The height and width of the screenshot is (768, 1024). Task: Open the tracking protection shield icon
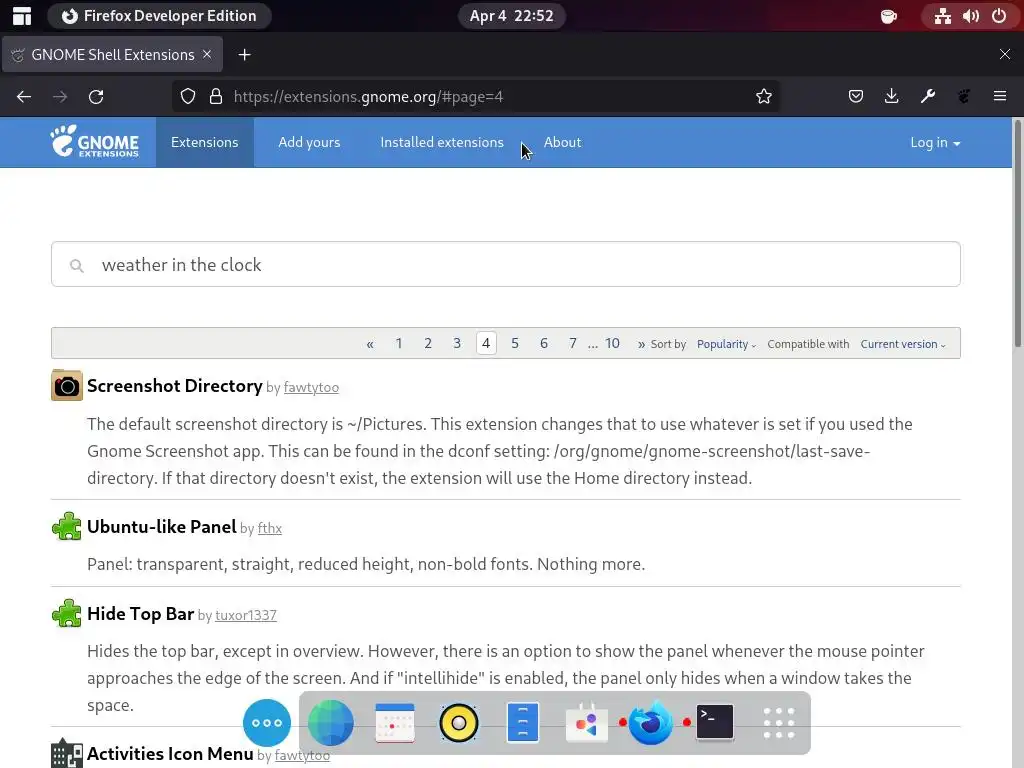click(188, 97)
